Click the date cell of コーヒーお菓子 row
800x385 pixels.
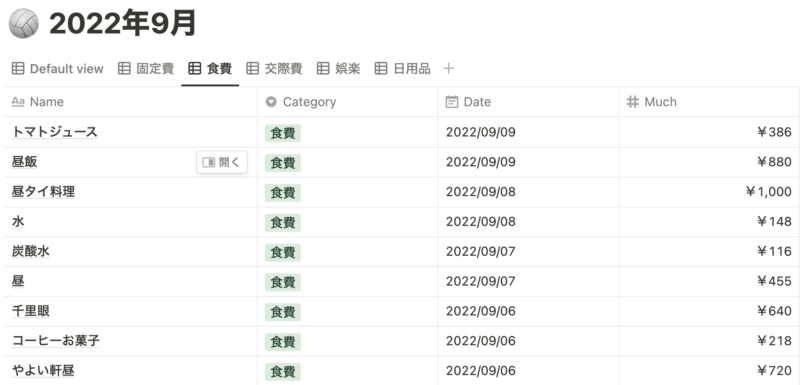[x=528, y=341]
